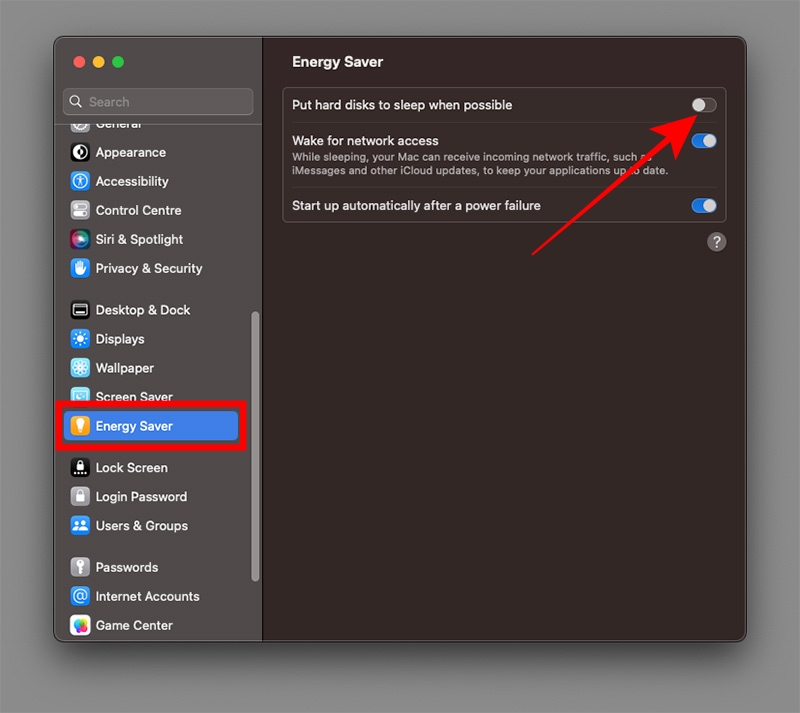Select the Wallpaper sidebar label

(124, 368)
